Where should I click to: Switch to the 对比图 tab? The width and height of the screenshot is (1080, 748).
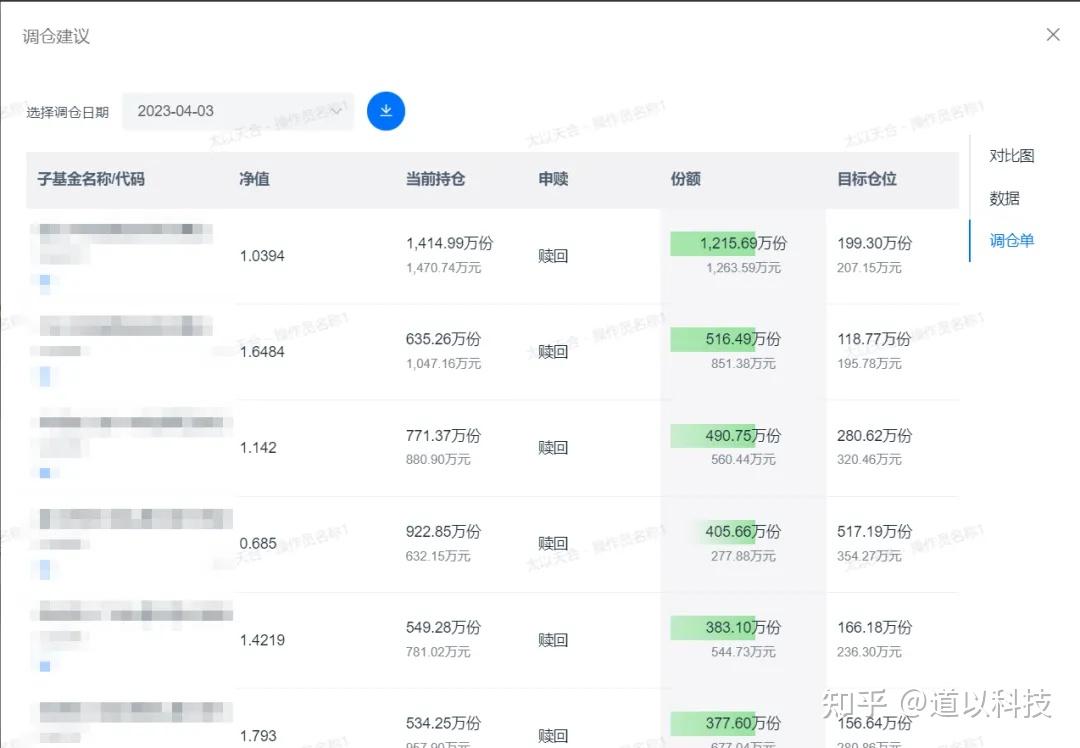tap(1011, 156)
